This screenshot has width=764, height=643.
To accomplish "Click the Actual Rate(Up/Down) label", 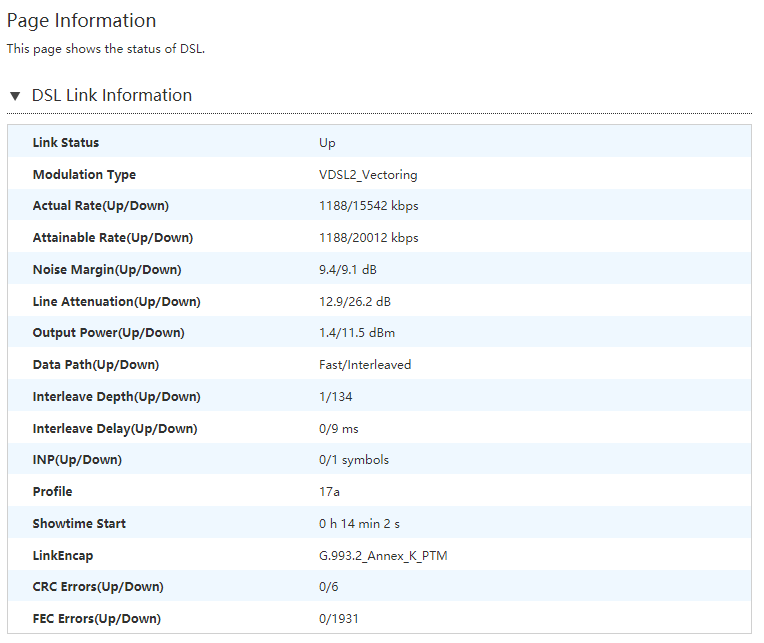I will 100,206.
